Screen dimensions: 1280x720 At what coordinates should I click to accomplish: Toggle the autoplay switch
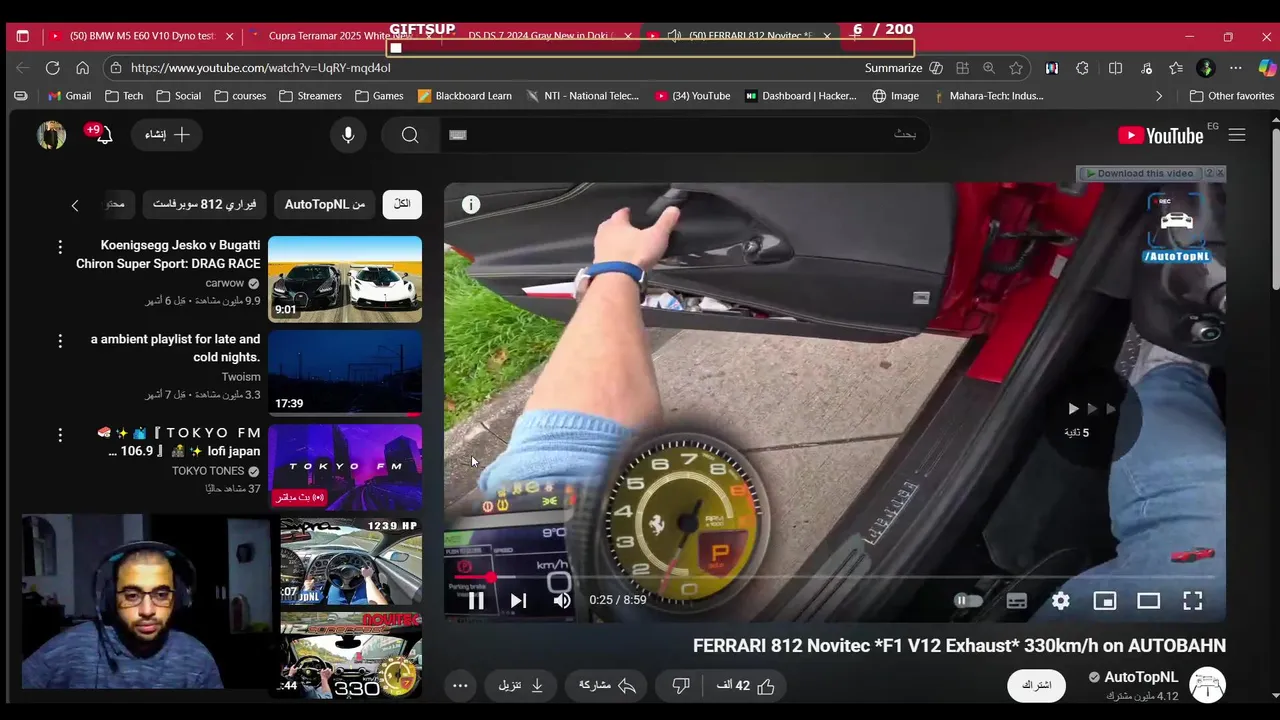[968, 600]
